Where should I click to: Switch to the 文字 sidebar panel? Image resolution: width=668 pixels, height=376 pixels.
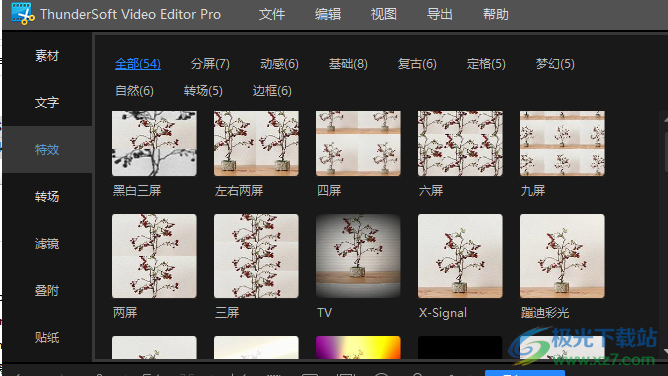pyautogui.click(x=47, y=103)
